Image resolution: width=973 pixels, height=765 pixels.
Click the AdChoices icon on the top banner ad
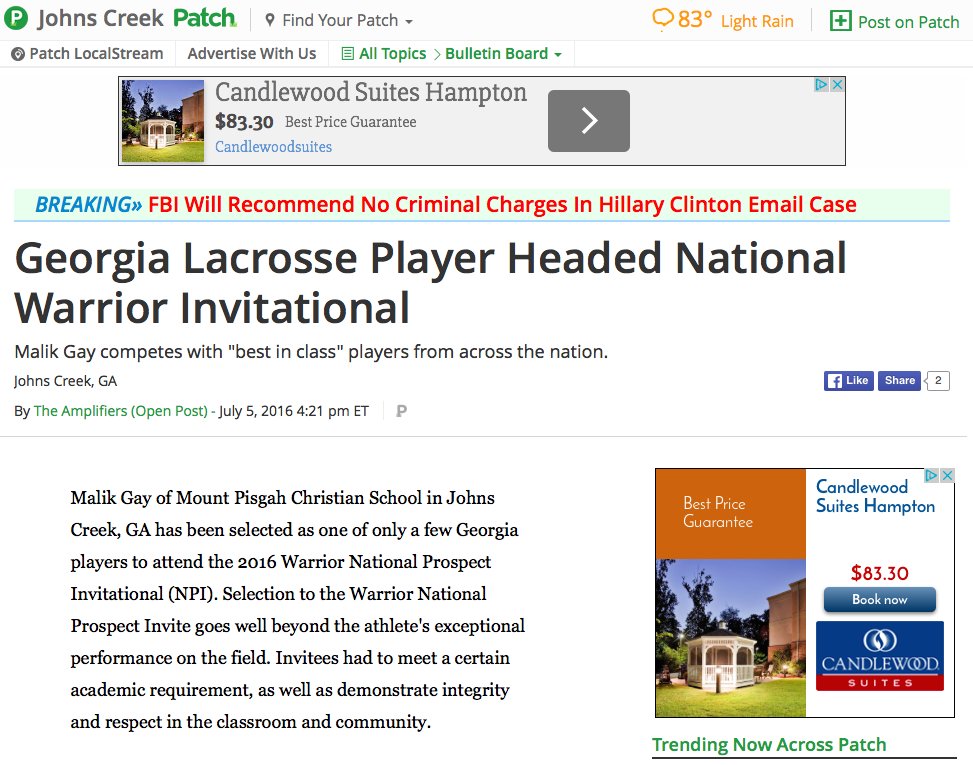coord(821,84)
